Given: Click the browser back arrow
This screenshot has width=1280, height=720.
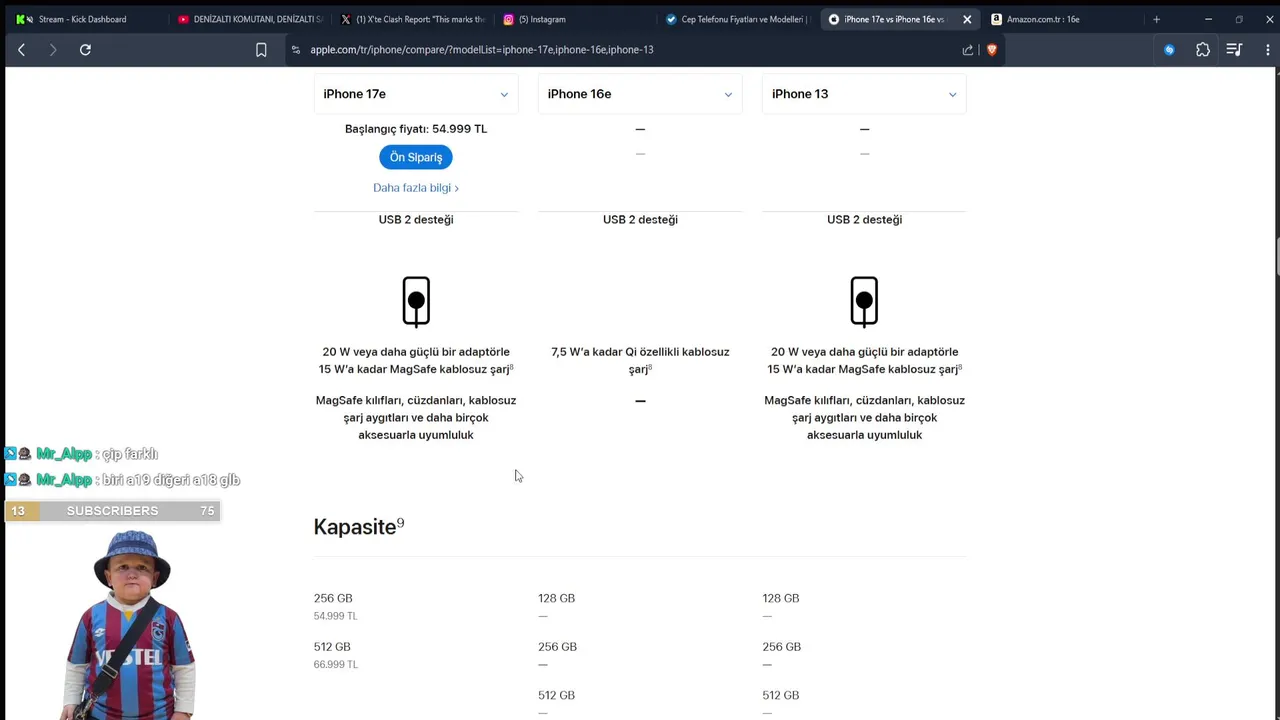Looking at the screenshot, I should pyautogui.click(x=21, y=50).
